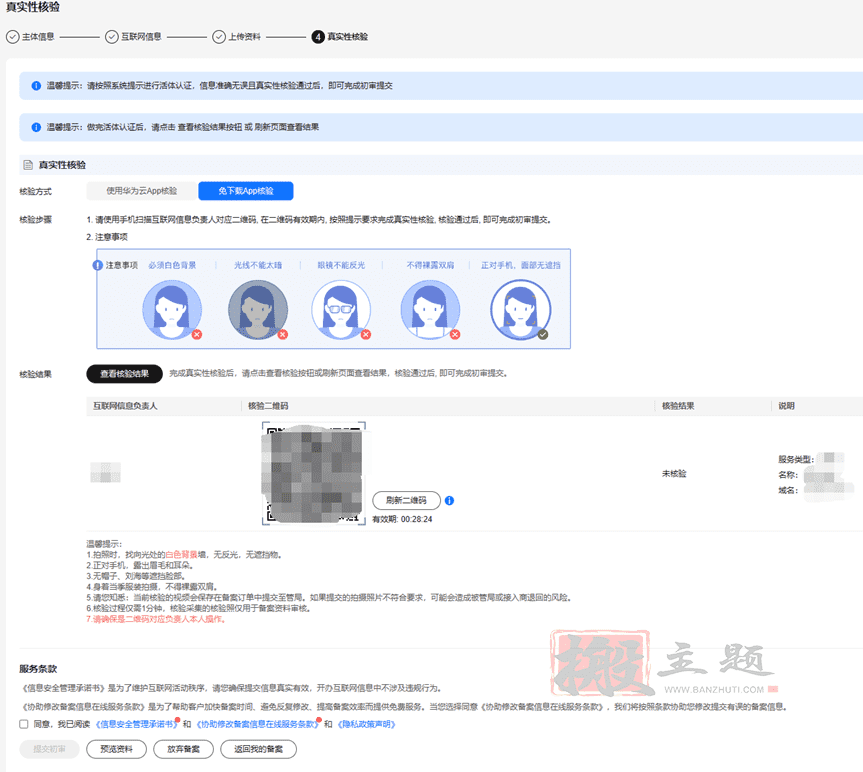Click 提交初审 button
This screenshot has height=772, width=863.
click(50, 749)
